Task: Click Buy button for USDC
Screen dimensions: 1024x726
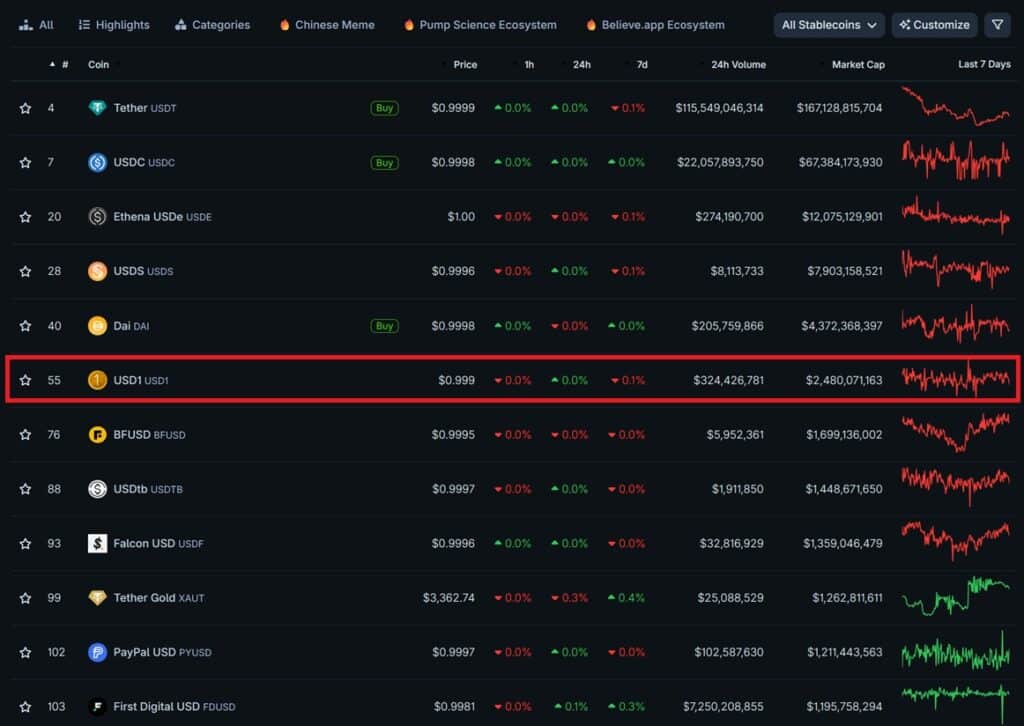Action: pos(385,163)
